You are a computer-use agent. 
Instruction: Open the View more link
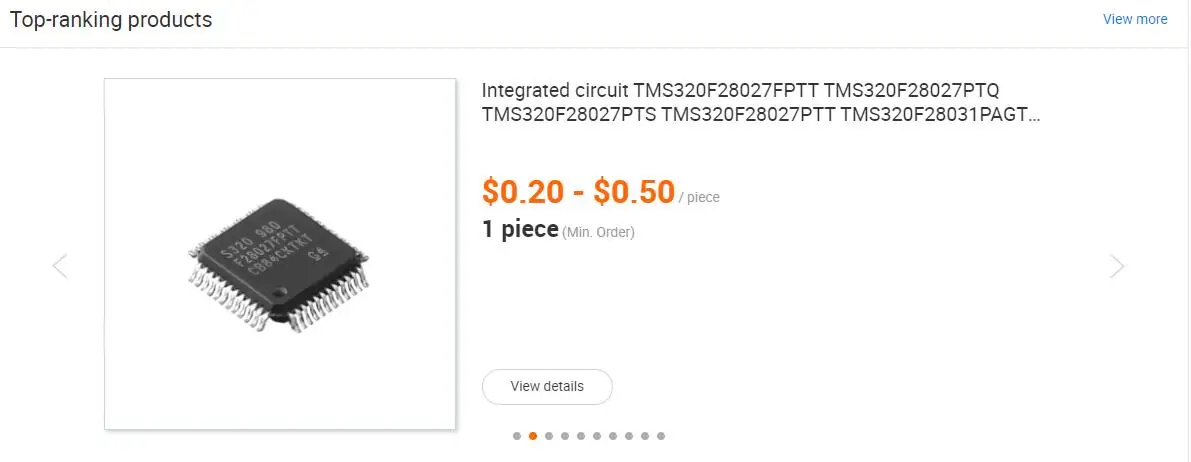[x=1135, y=19]
